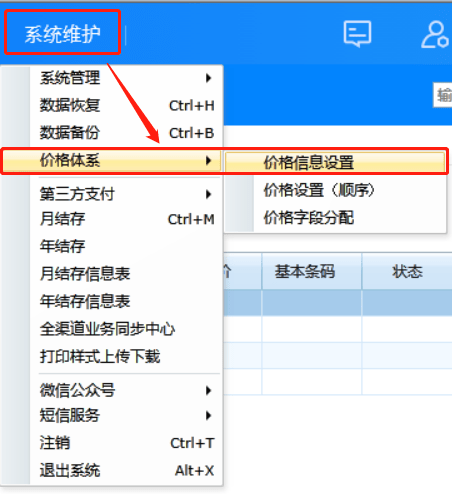Screen dimensions: 452x494
Task: Expand the 短信服务 submenu arrow
Action: click(209, 415)
